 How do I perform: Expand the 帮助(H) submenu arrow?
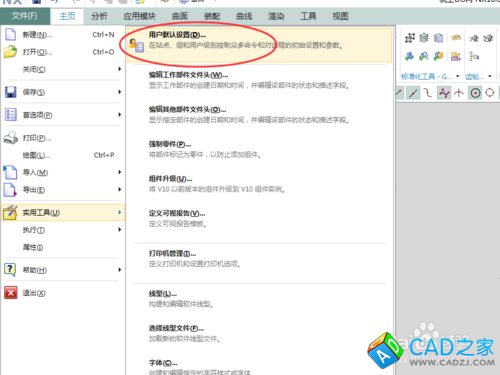coord(120,270)
